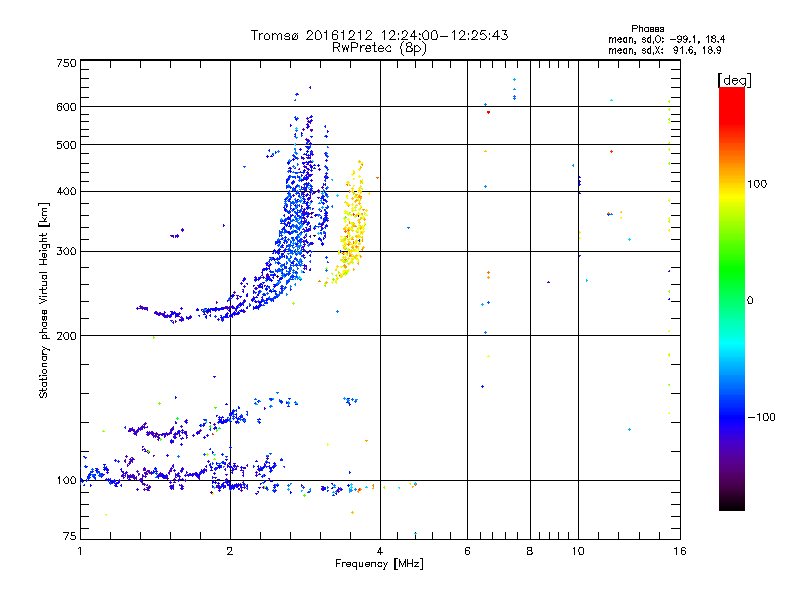Click the plot title "Tromsø 20161212 12:24:00-12:25:43"

(379, 35)
